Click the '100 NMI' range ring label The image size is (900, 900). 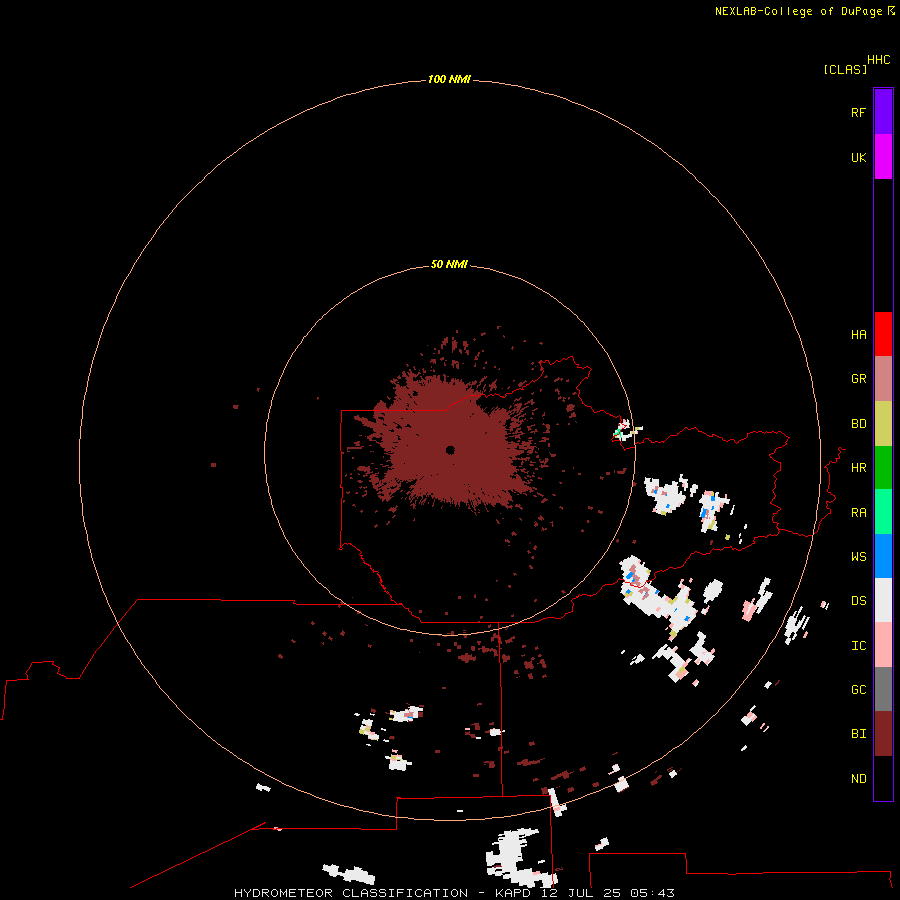[x=449, y=79]
